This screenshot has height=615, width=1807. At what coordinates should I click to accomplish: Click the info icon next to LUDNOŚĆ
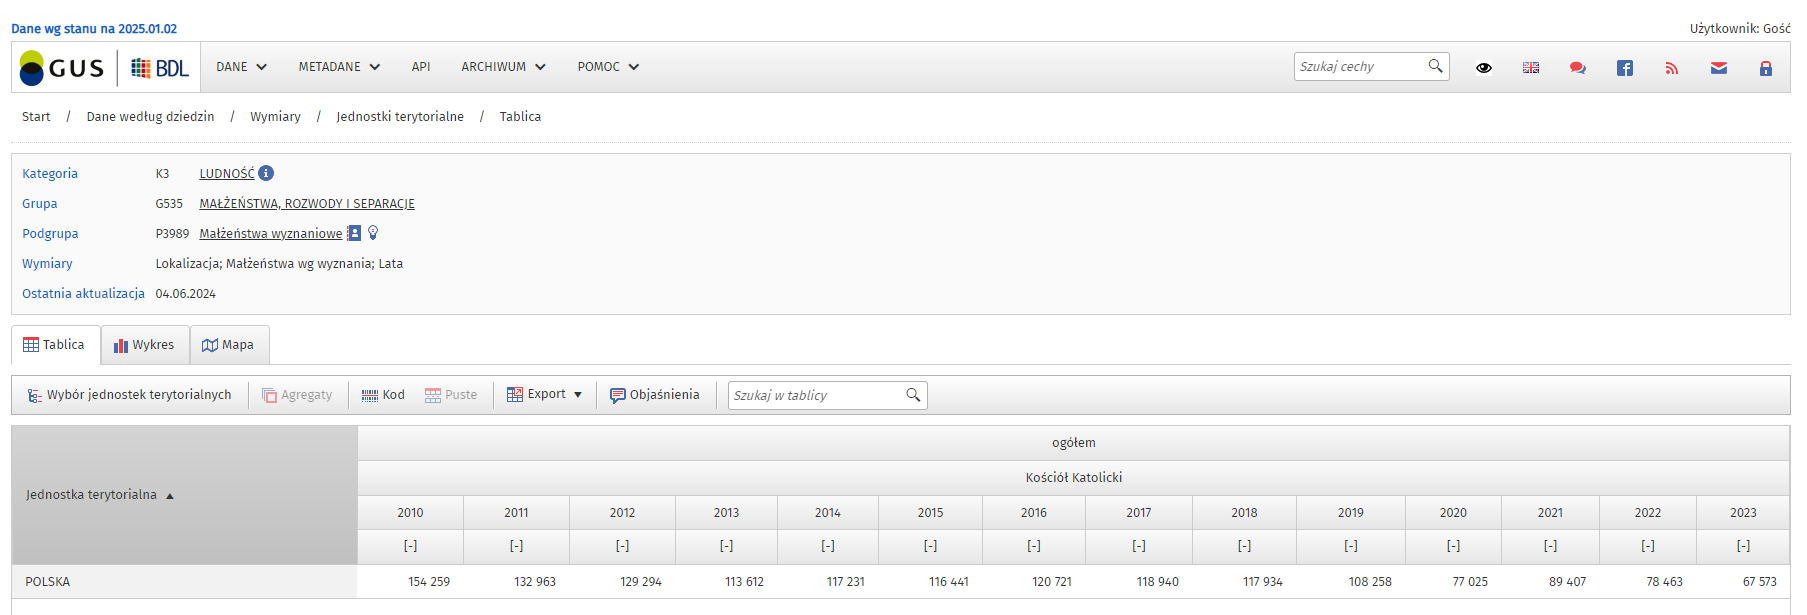click(266, 173)
